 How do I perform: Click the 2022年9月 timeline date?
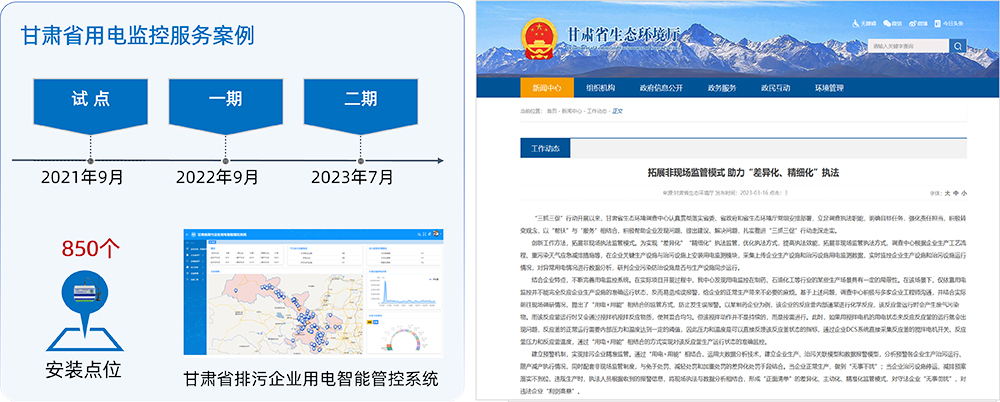coord(217,177)
